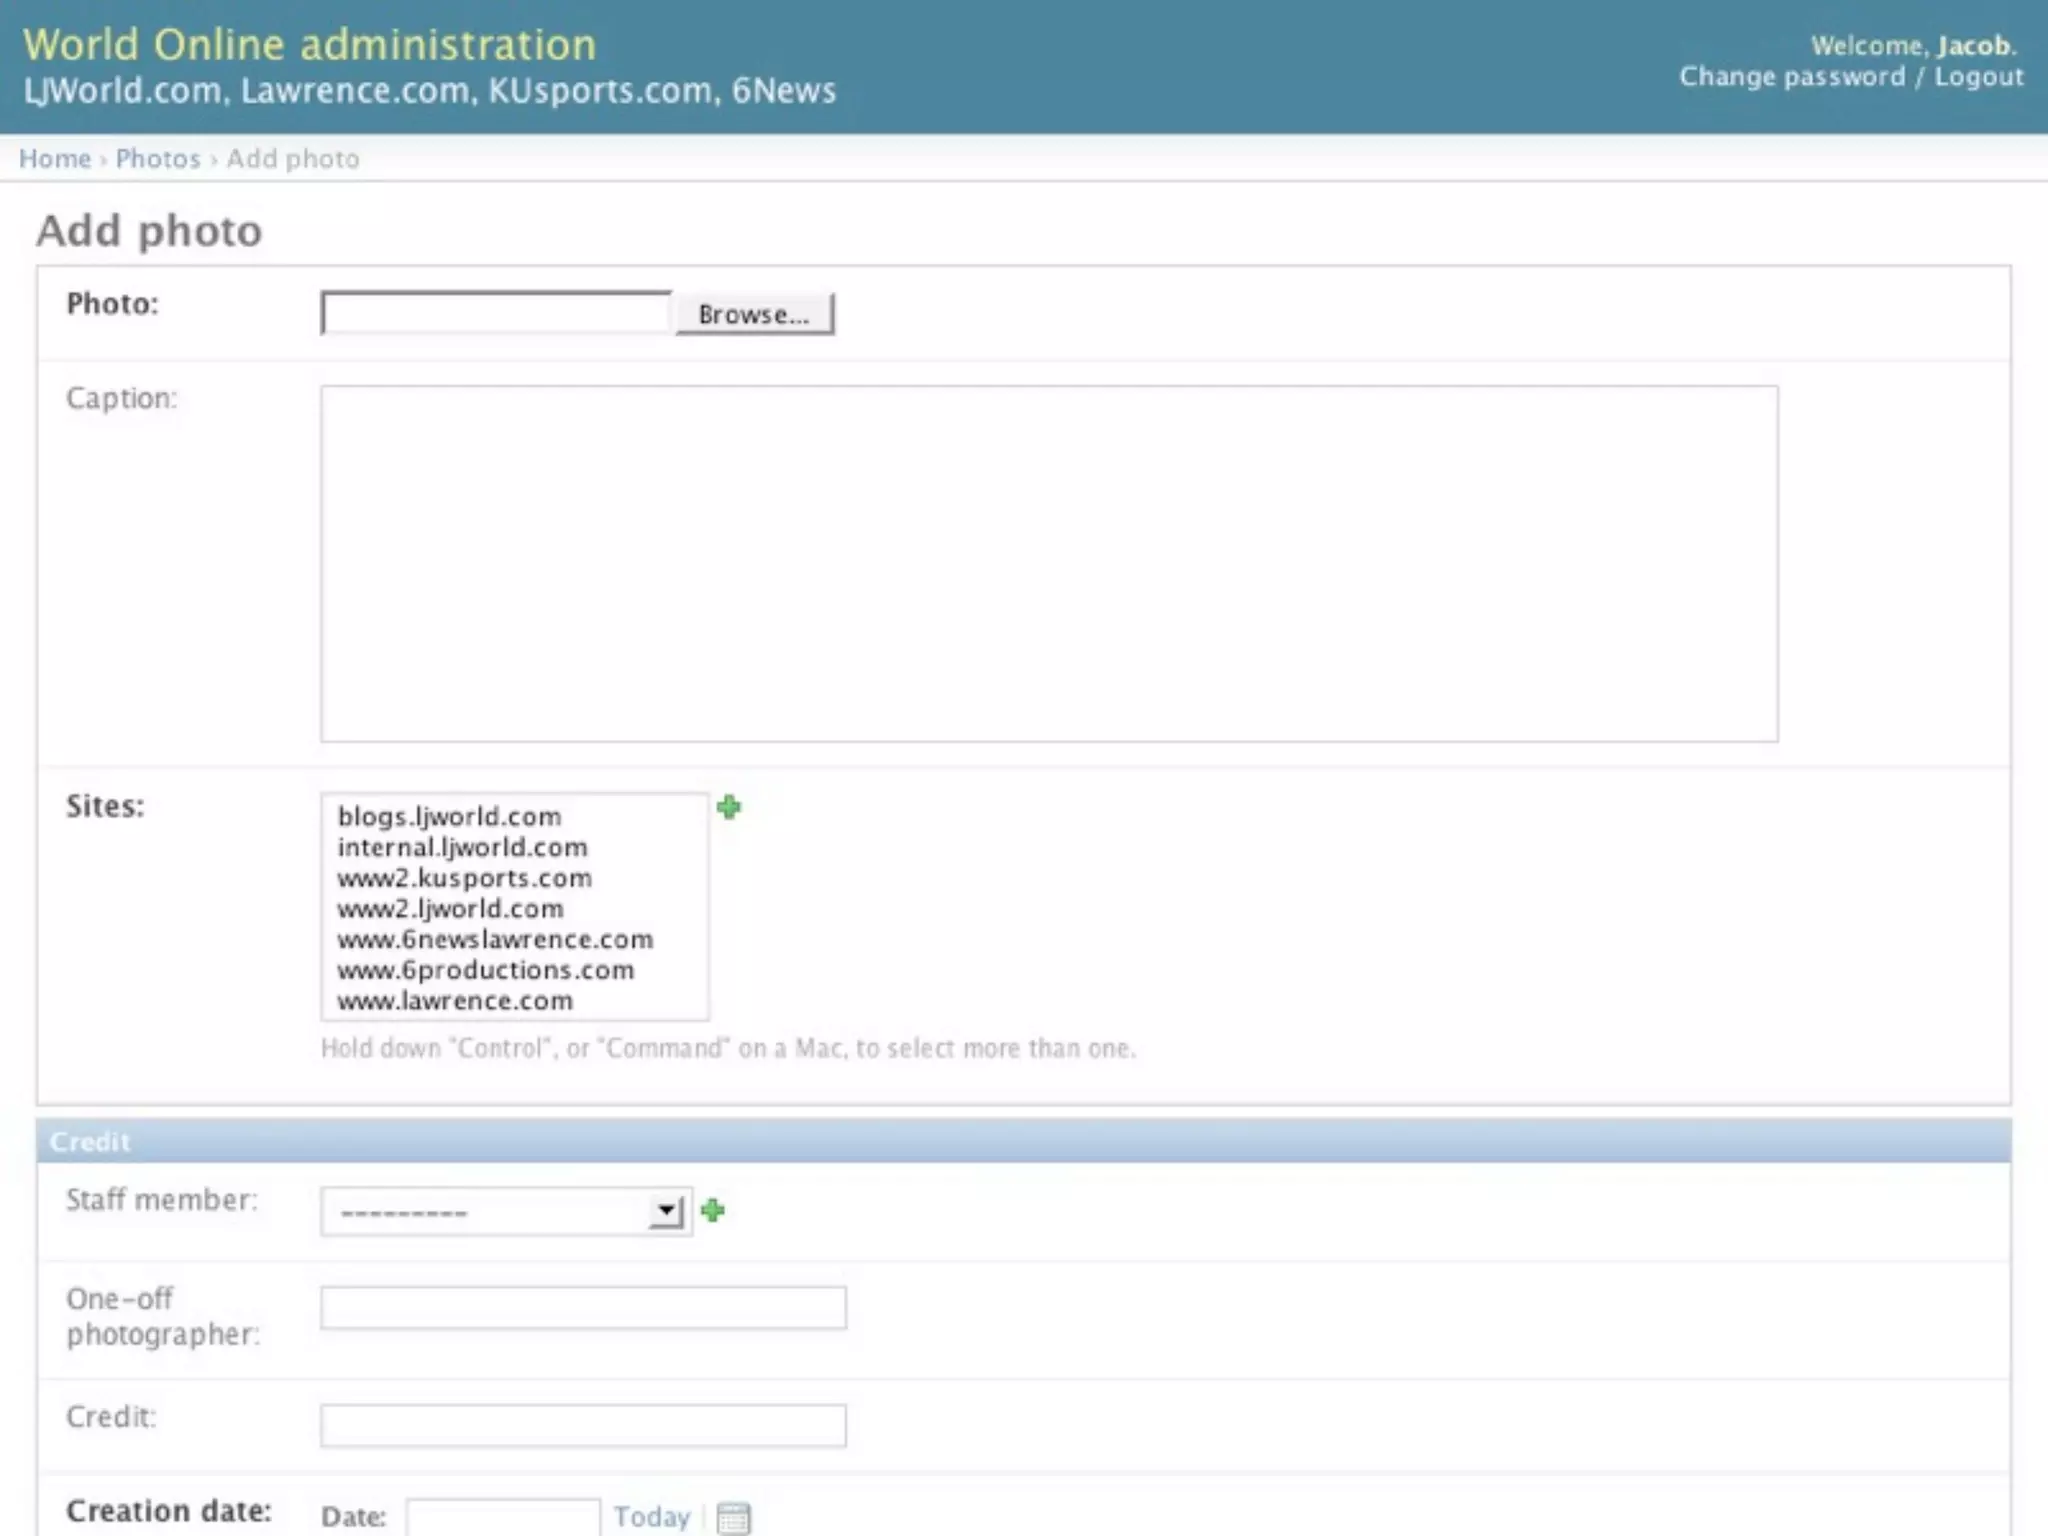Click the Today date shortcut link
The width and height of the screenshot is (2048, 1536).
pos(651,1517)
